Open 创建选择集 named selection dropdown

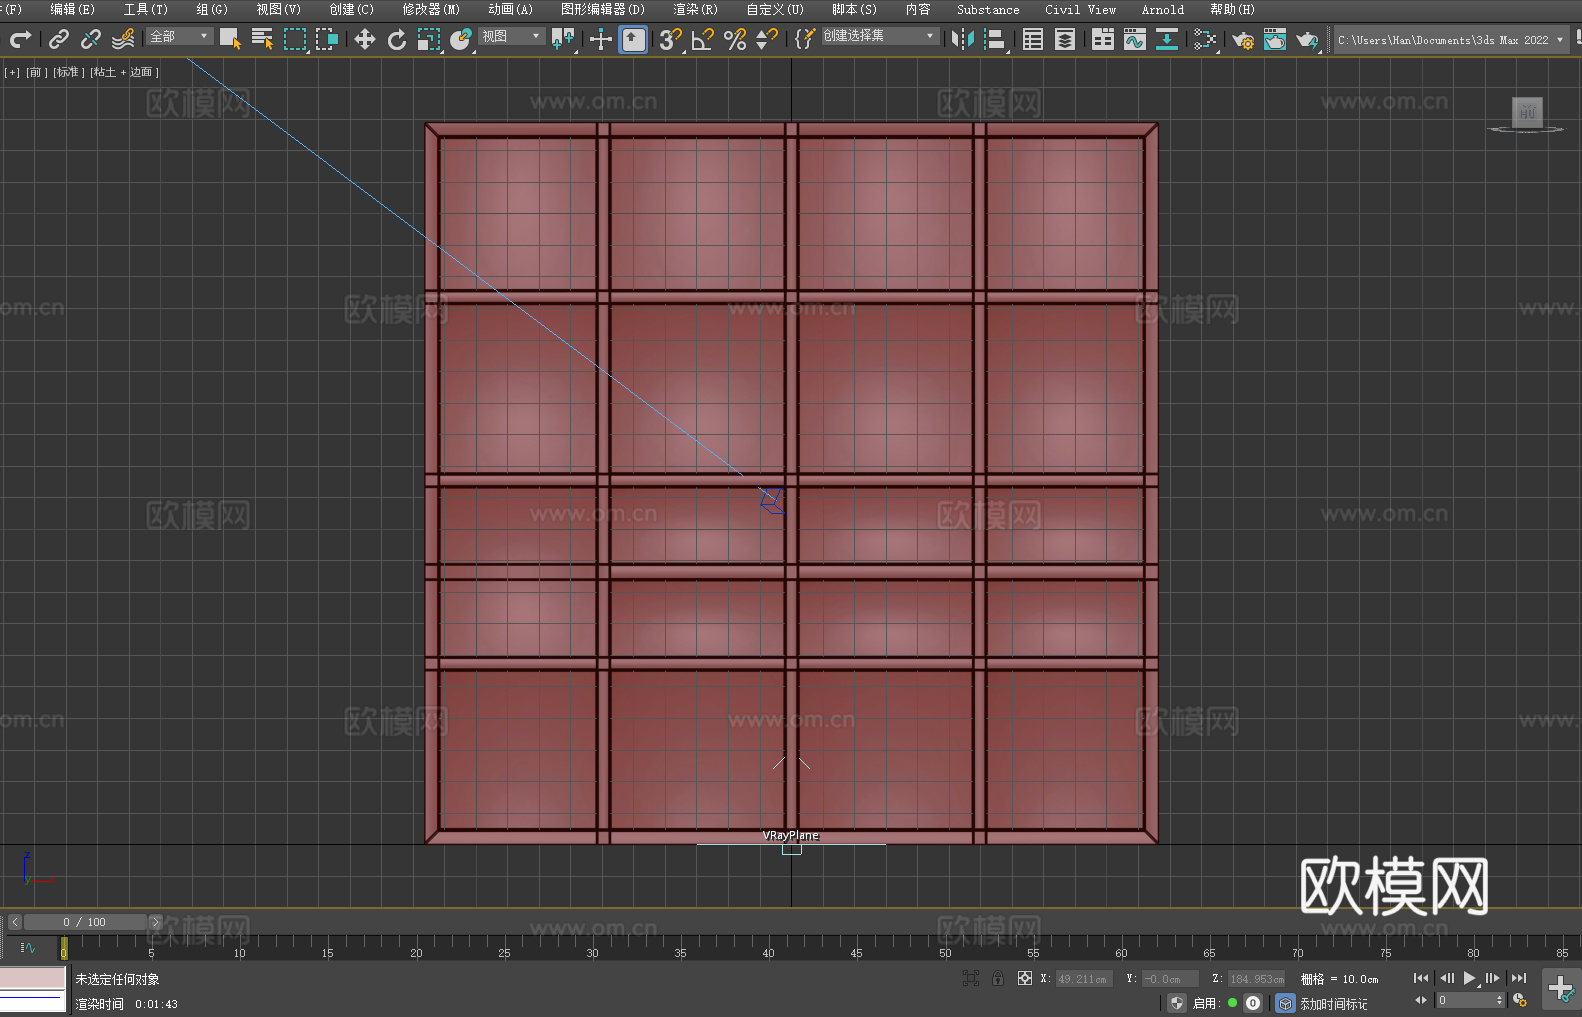(880, 36)
